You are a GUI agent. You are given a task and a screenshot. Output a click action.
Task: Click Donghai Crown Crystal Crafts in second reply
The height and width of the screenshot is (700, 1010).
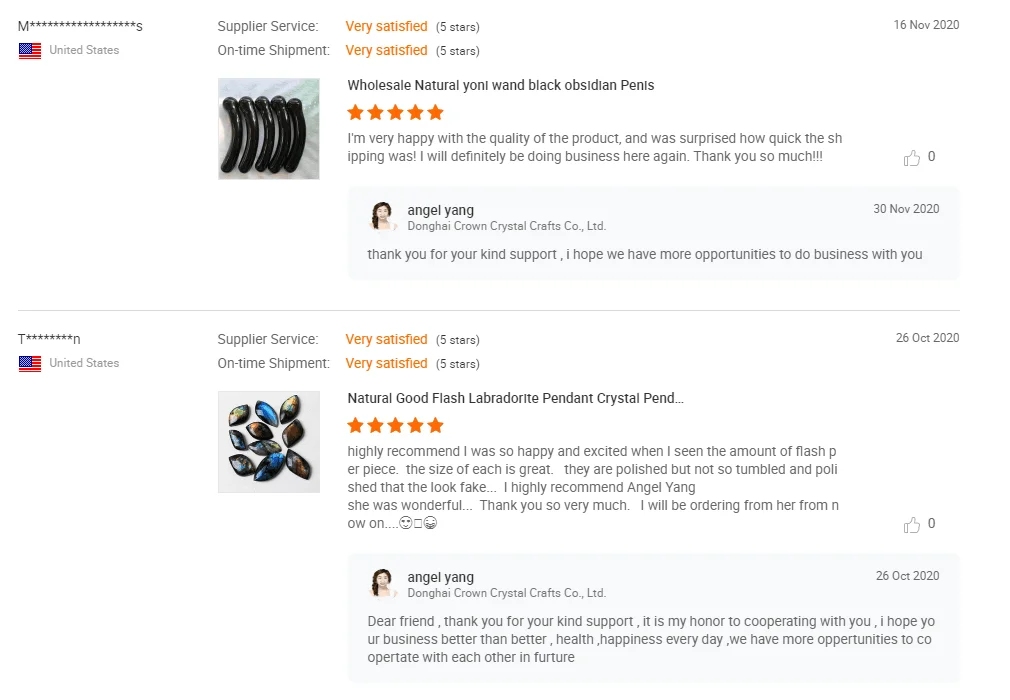(x=506, y=593)
